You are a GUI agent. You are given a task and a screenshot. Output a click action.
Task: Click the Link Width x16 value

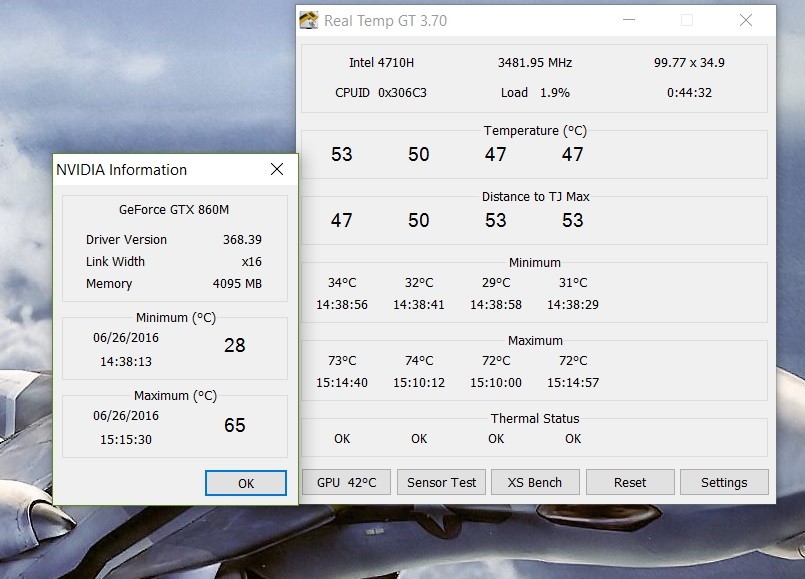[x=252, y=262]
